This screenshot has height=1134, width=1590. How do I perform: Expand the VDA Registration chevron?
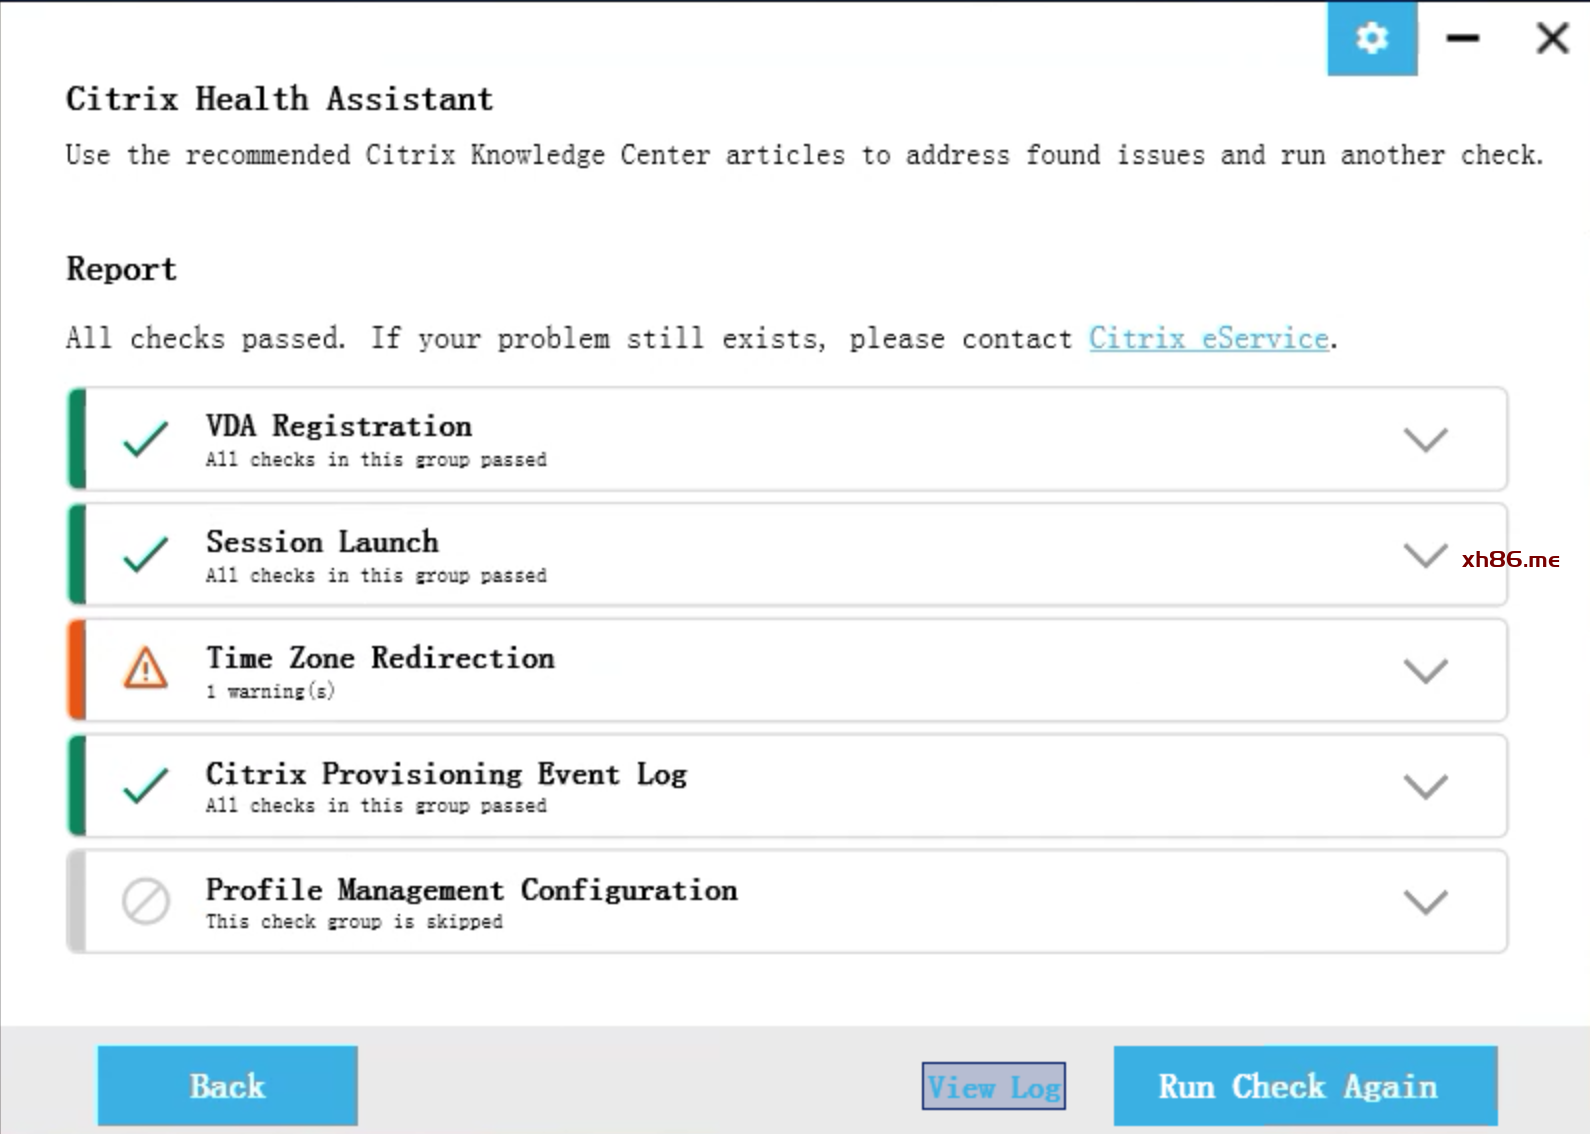[x=1425, y=439]
